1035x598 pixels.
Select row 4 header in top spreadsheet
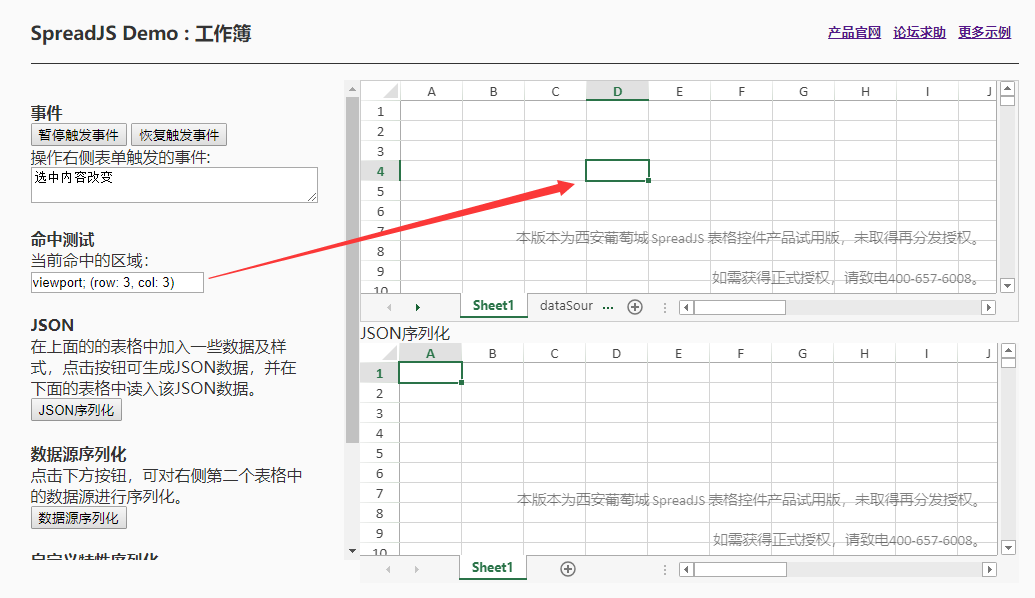tap(380, 171)
